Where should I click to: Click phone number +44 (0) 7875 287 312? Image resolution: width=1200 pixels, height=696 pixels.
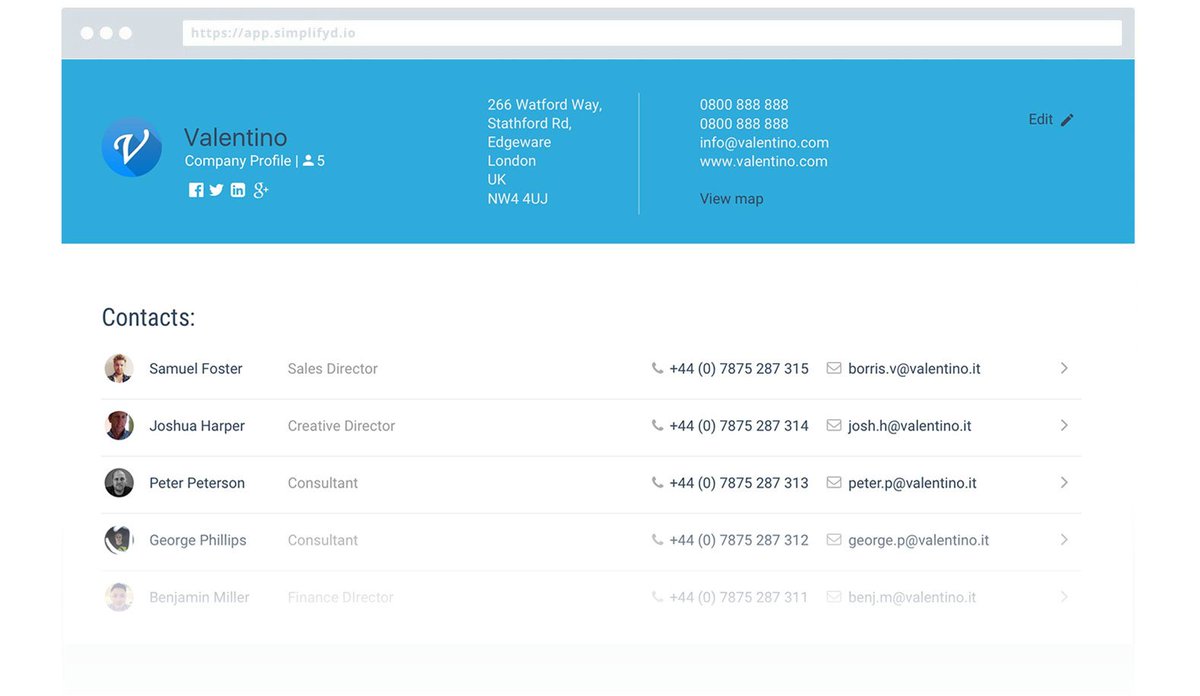click(739, 540)
